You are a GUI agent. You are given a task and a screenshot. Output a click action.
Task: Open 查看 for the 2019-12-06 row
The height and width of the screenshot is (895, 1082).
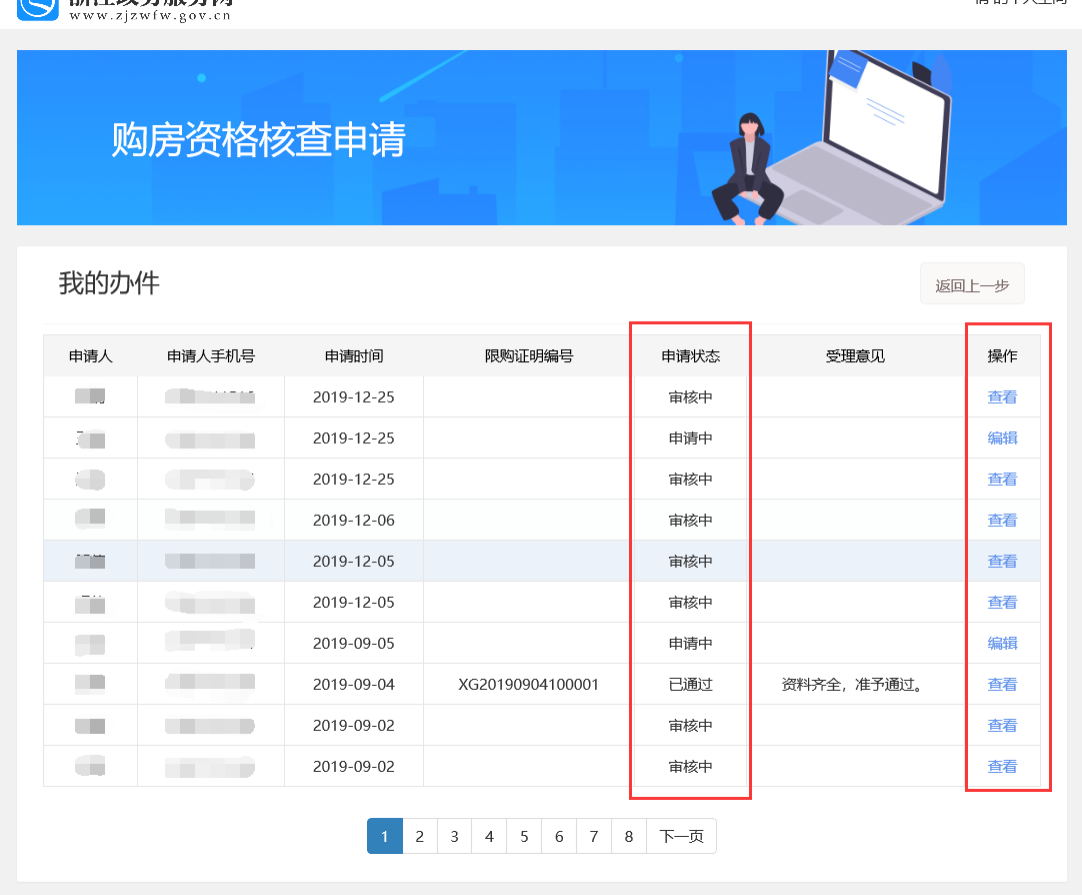coord(1002,520)
